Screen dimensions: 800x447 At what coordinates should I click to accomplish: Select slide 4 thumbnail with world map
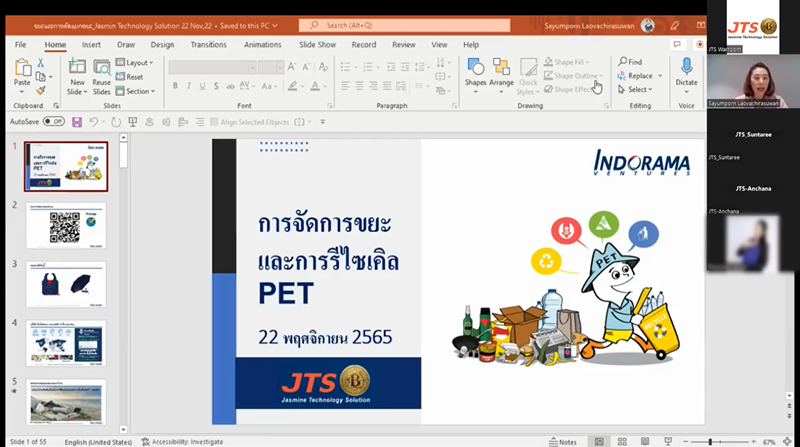point(66,343)
